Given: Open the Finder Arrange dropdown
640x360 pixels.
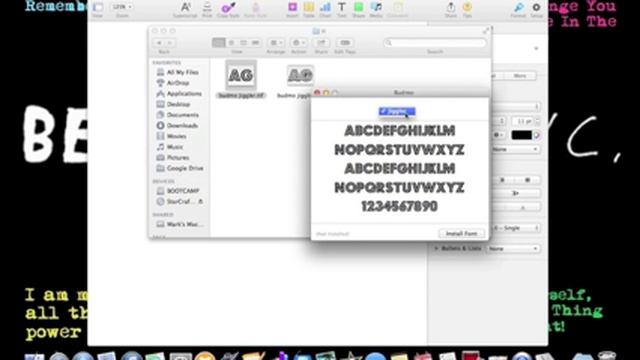Looking at the screenshot, I should (276, 43).
